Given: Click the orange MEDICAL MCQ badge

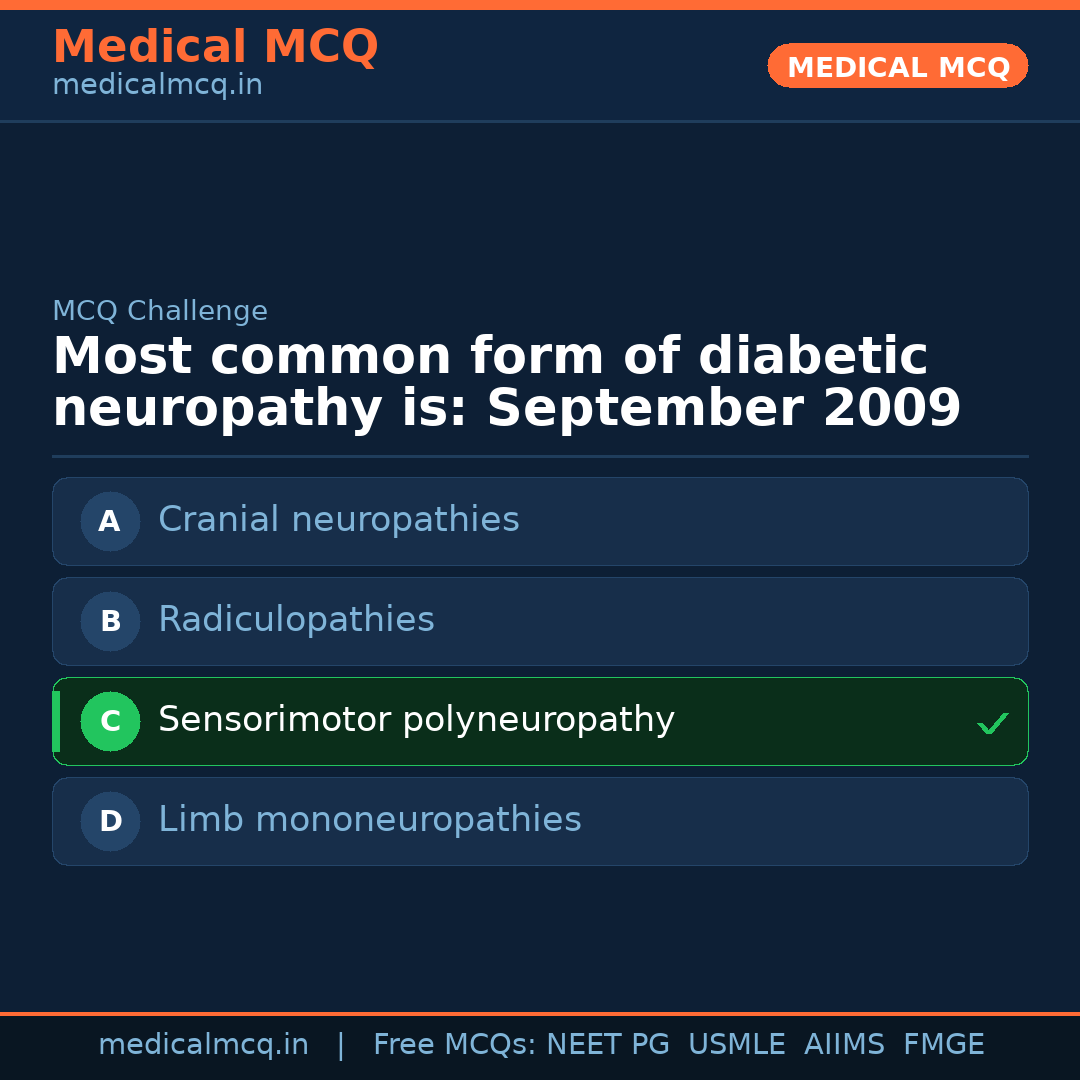Looking at the screenshot, I should coord(897,66).
